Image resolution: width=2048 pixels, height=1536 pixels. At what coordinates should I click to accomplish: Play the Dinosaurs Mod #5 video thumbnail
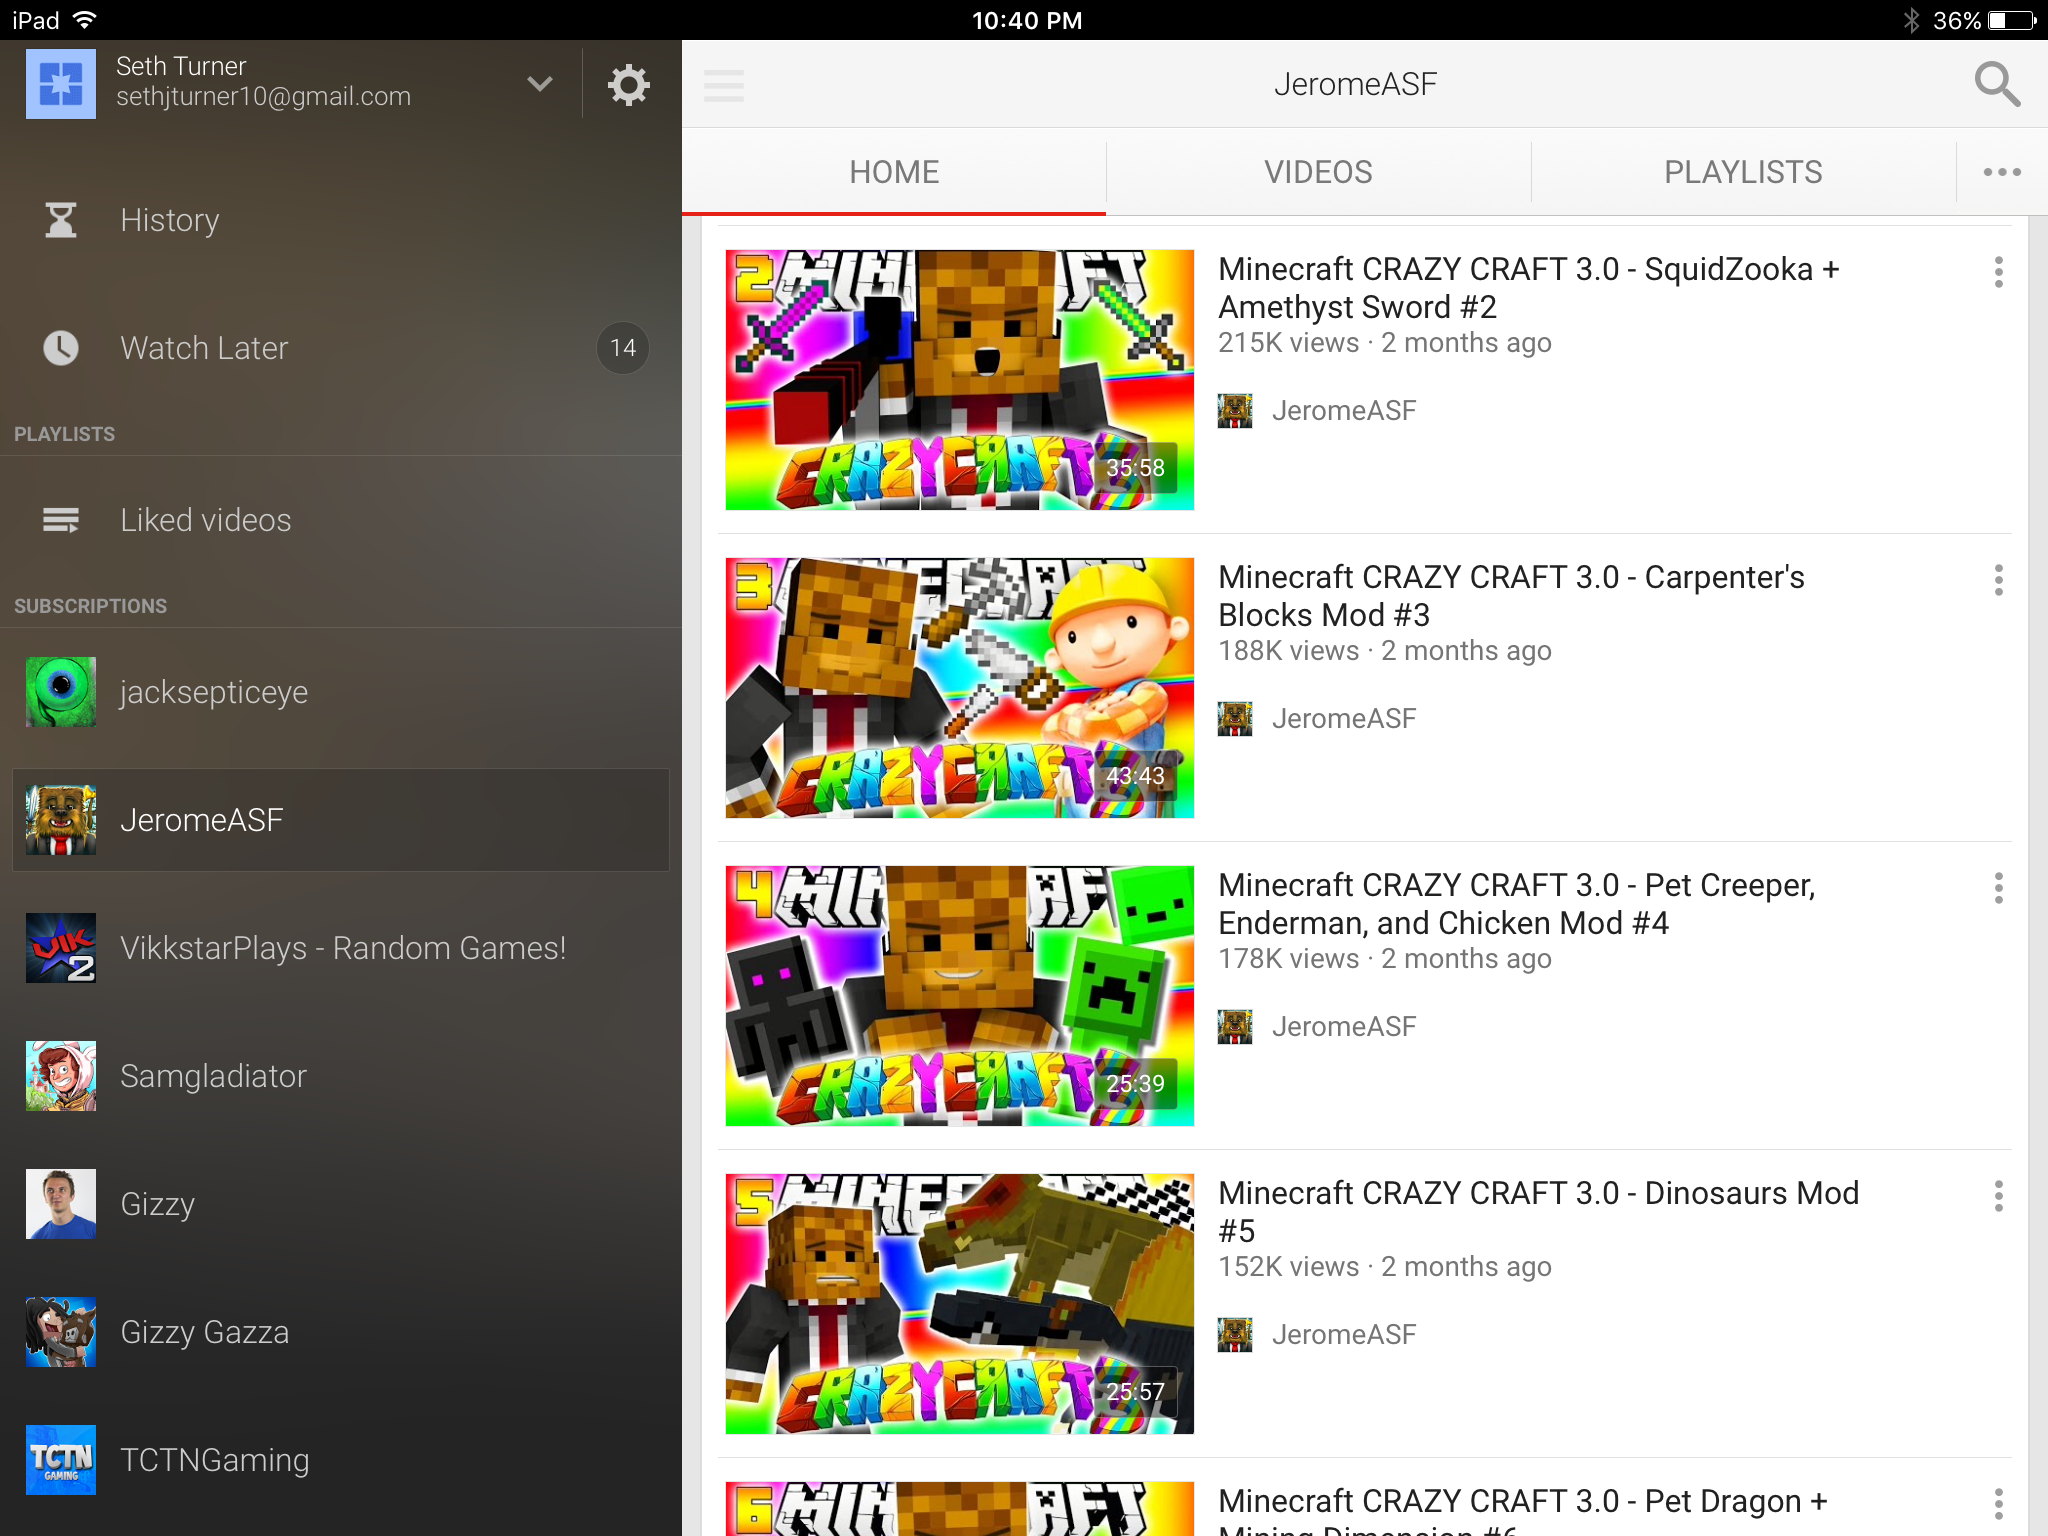tap(960, 1304)
